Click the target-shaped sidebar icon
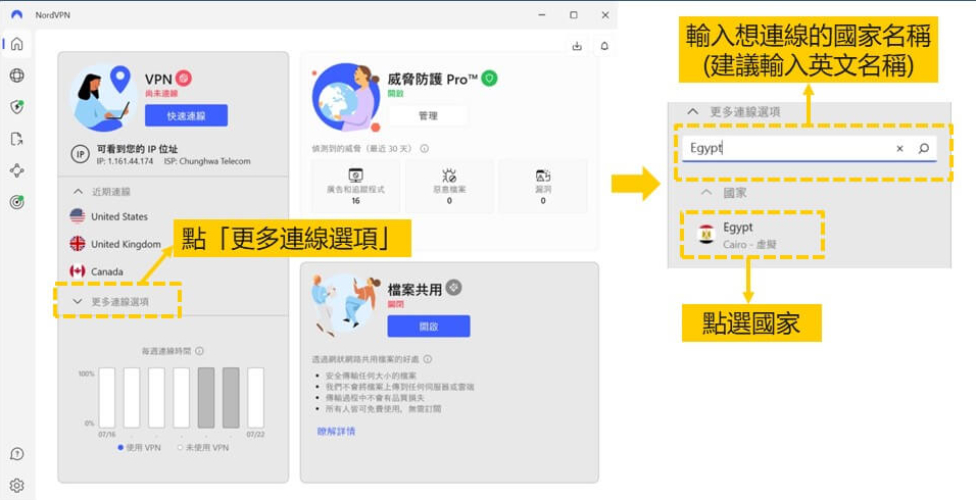Image resolution: width=976 pixels, height=500 pixels. [x=16, y=202]
